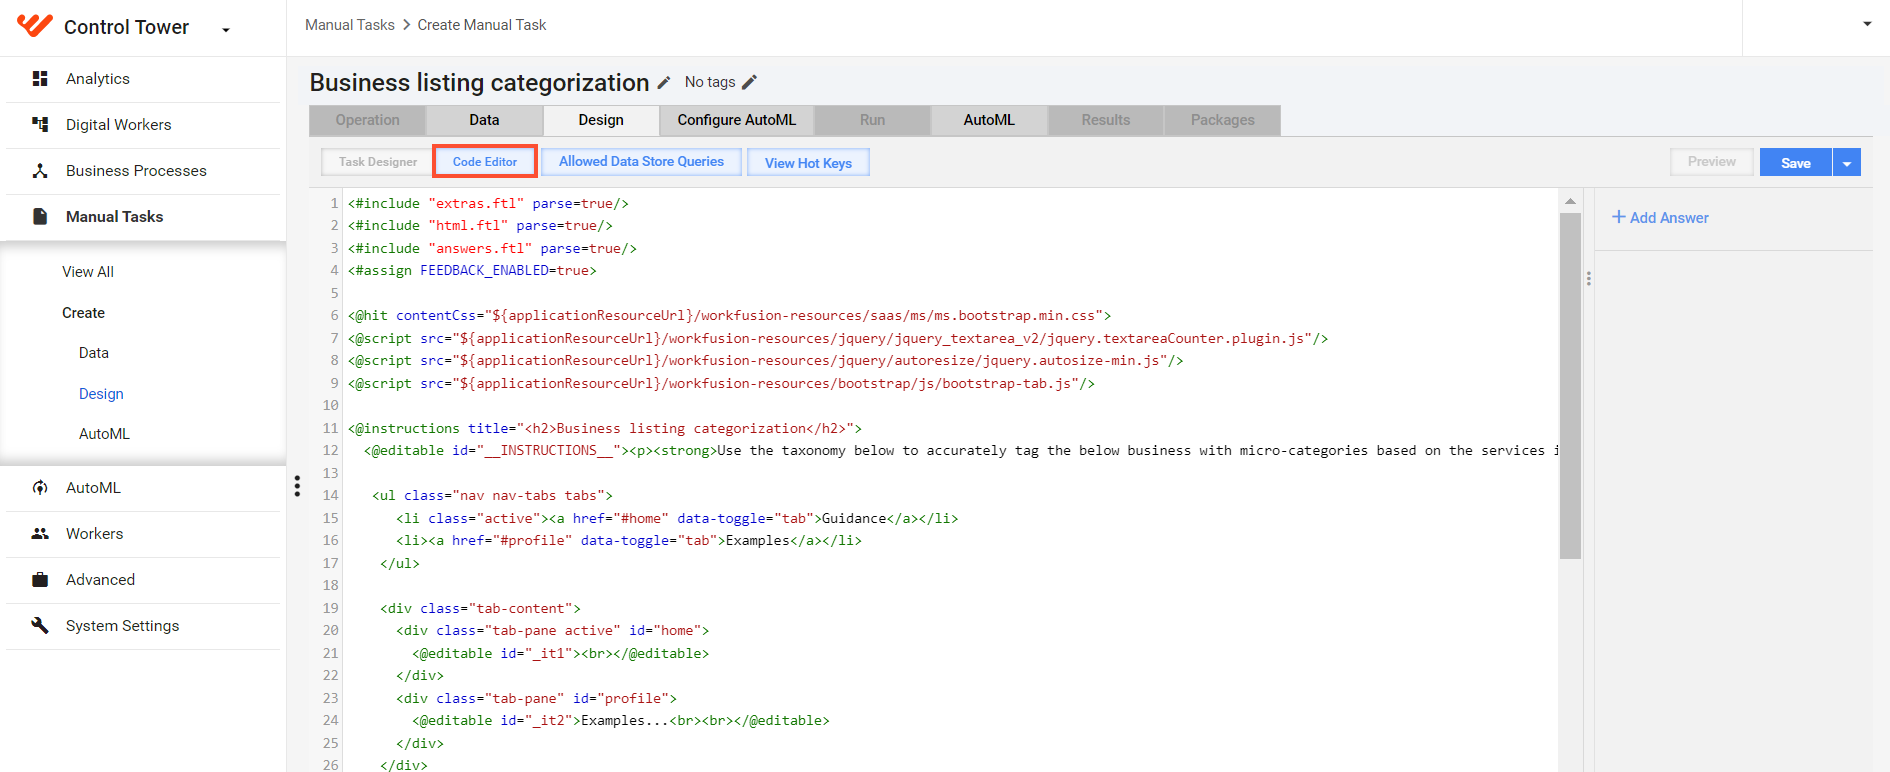This screenshot has height=772, width=1890.
Task: Click the System Settings wrench icon
Action: (x=40, y=625)
